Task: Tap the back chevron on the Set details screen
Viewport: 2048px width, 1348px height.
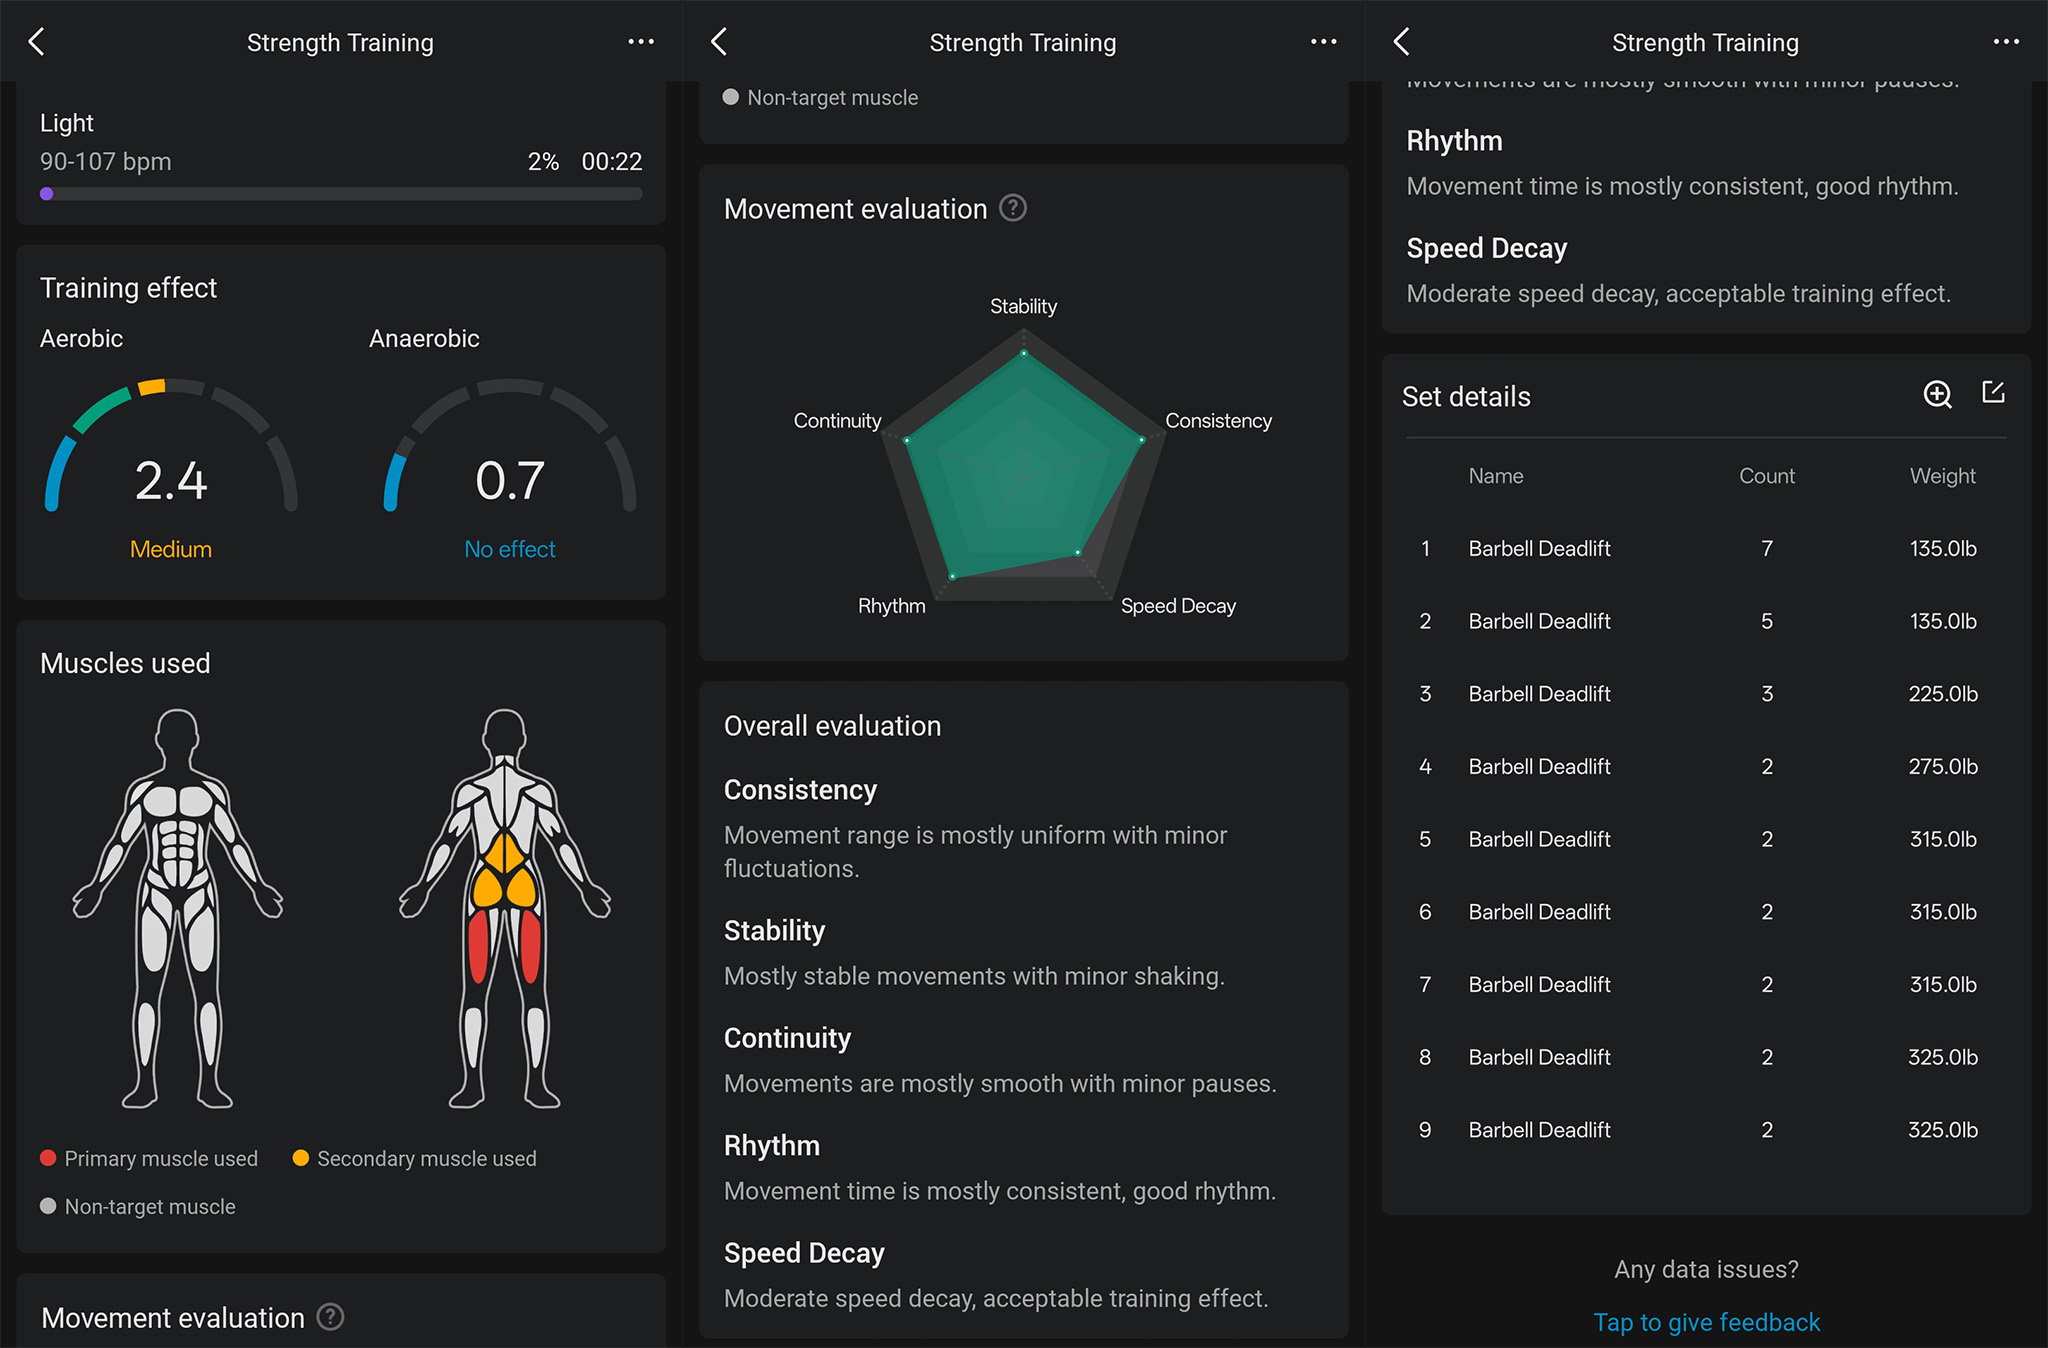Action: (1402, 42)
